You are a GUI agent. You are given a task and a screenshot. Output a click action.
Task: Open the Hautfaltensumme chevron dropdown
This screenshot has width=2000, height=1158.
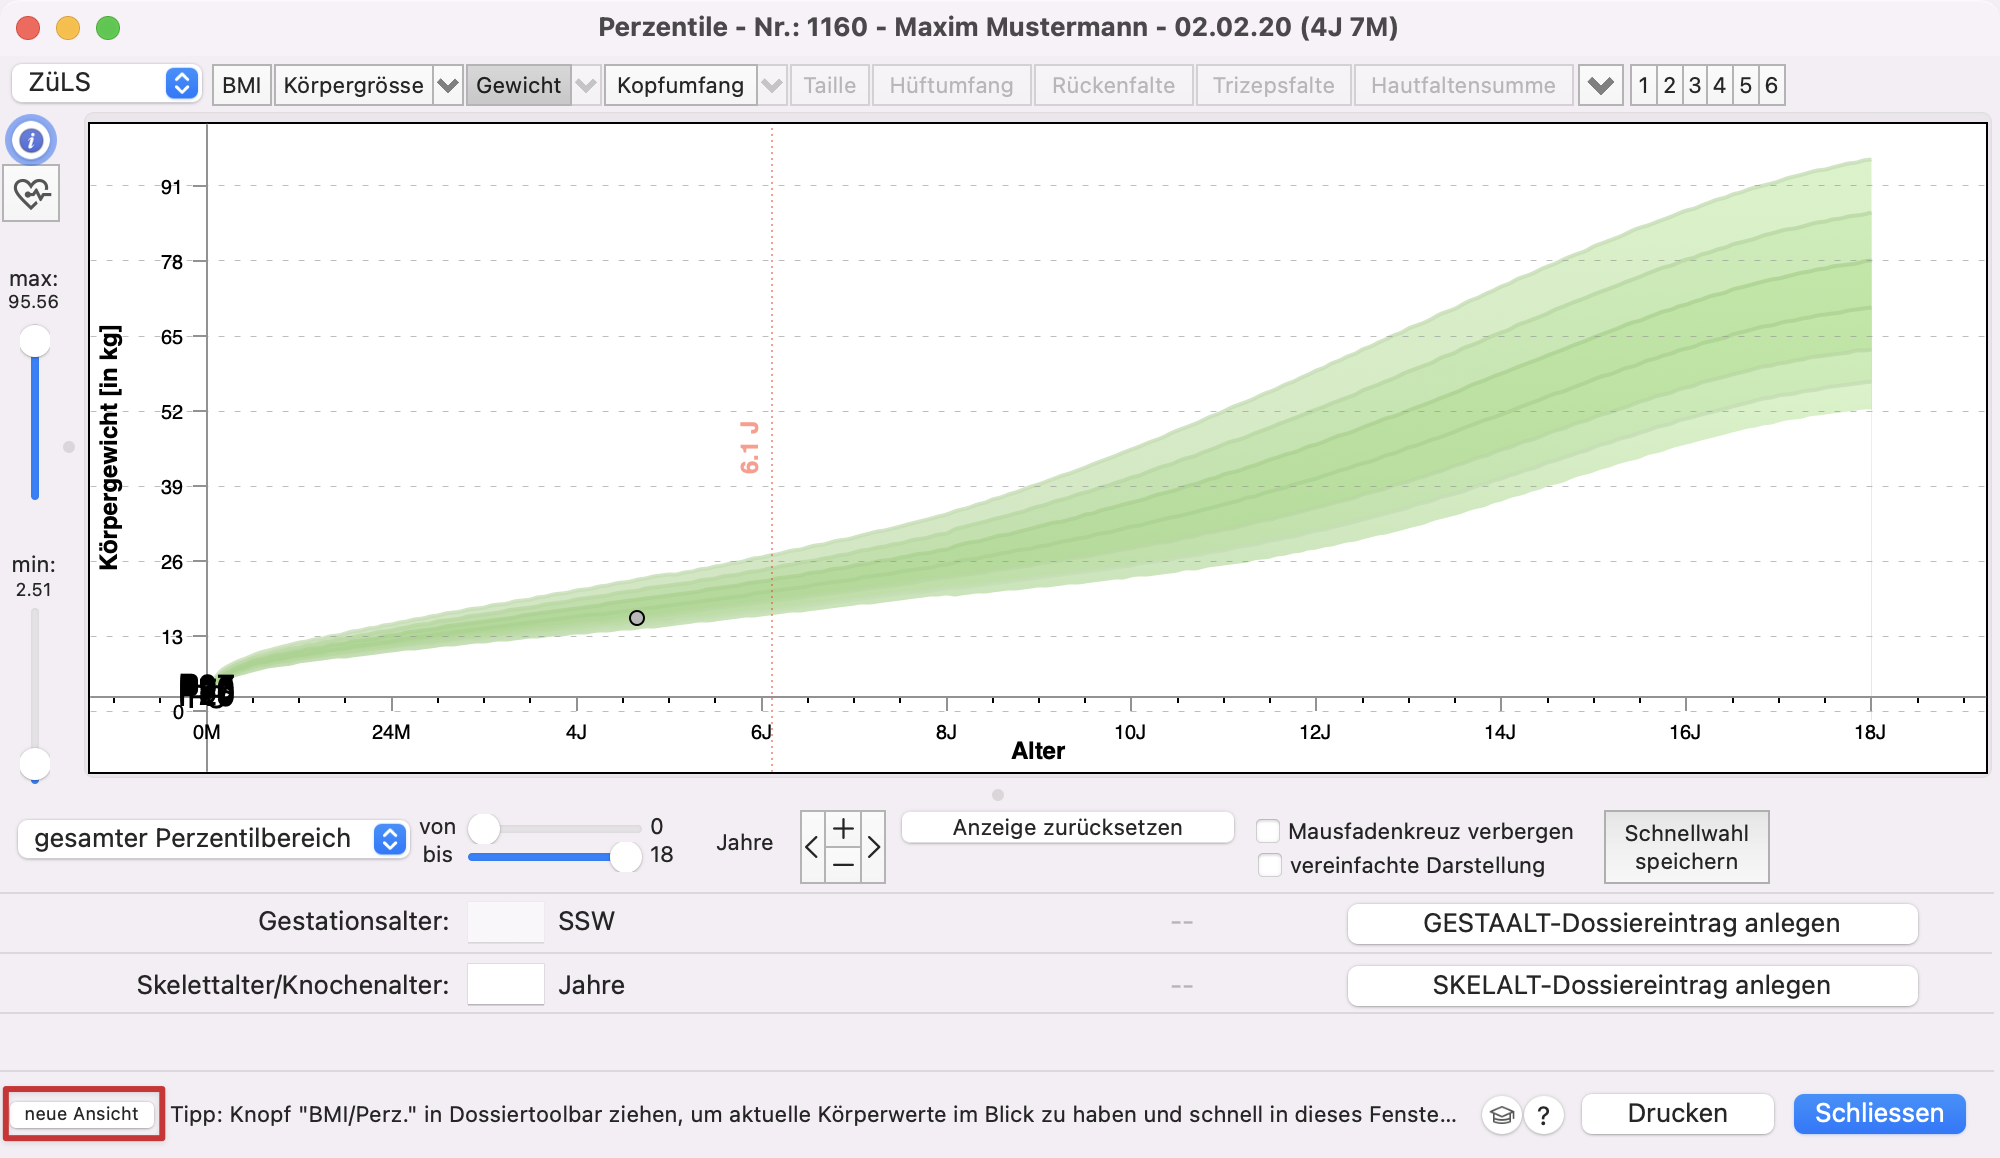[x=1600, y=85]
